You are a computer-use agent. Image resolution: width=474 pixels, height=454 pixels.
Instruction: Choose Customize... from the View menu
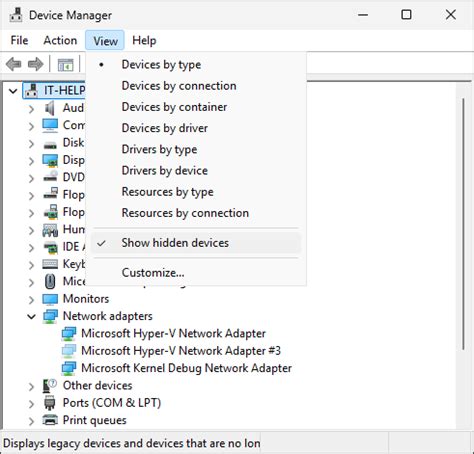pos(196,273)
